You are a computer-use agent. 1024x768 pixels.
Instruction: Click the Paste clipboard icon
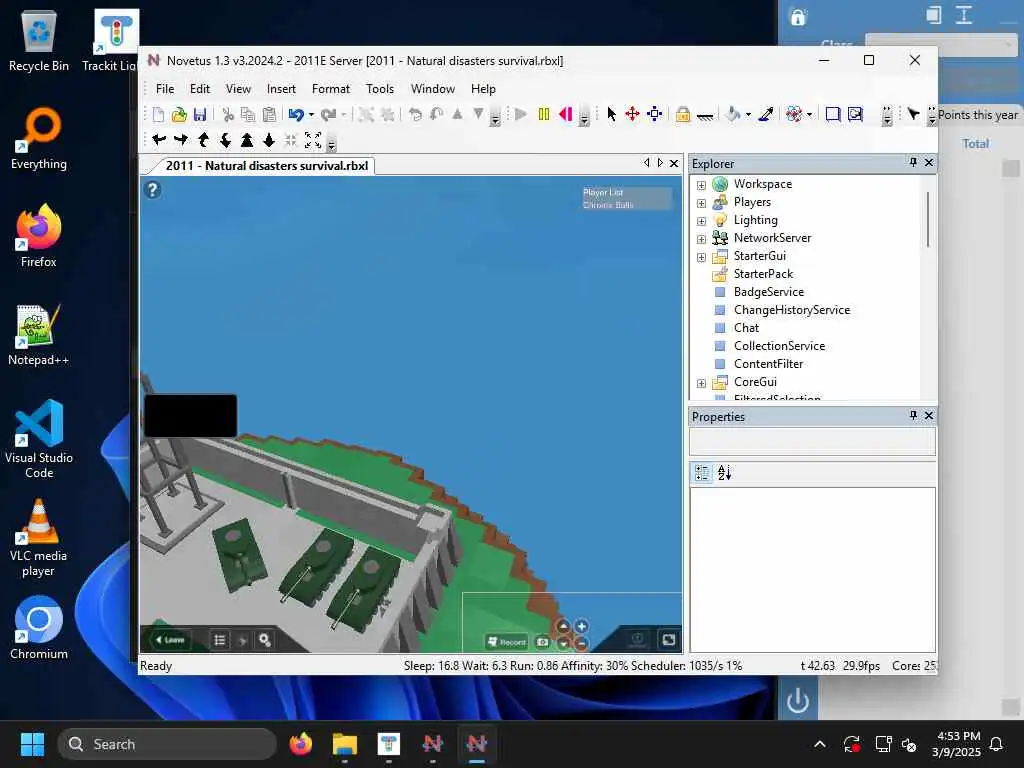[269, 115]
